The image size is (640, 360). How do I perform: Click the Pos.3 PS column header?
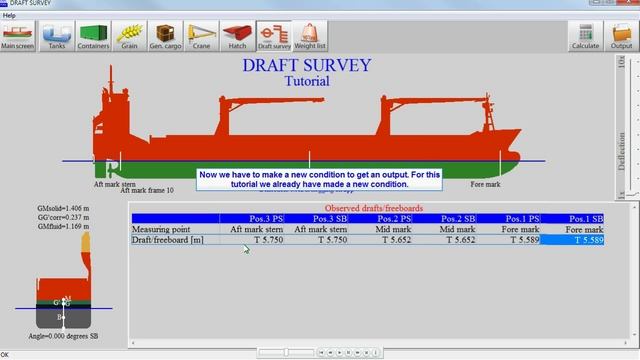click(252, 219)
